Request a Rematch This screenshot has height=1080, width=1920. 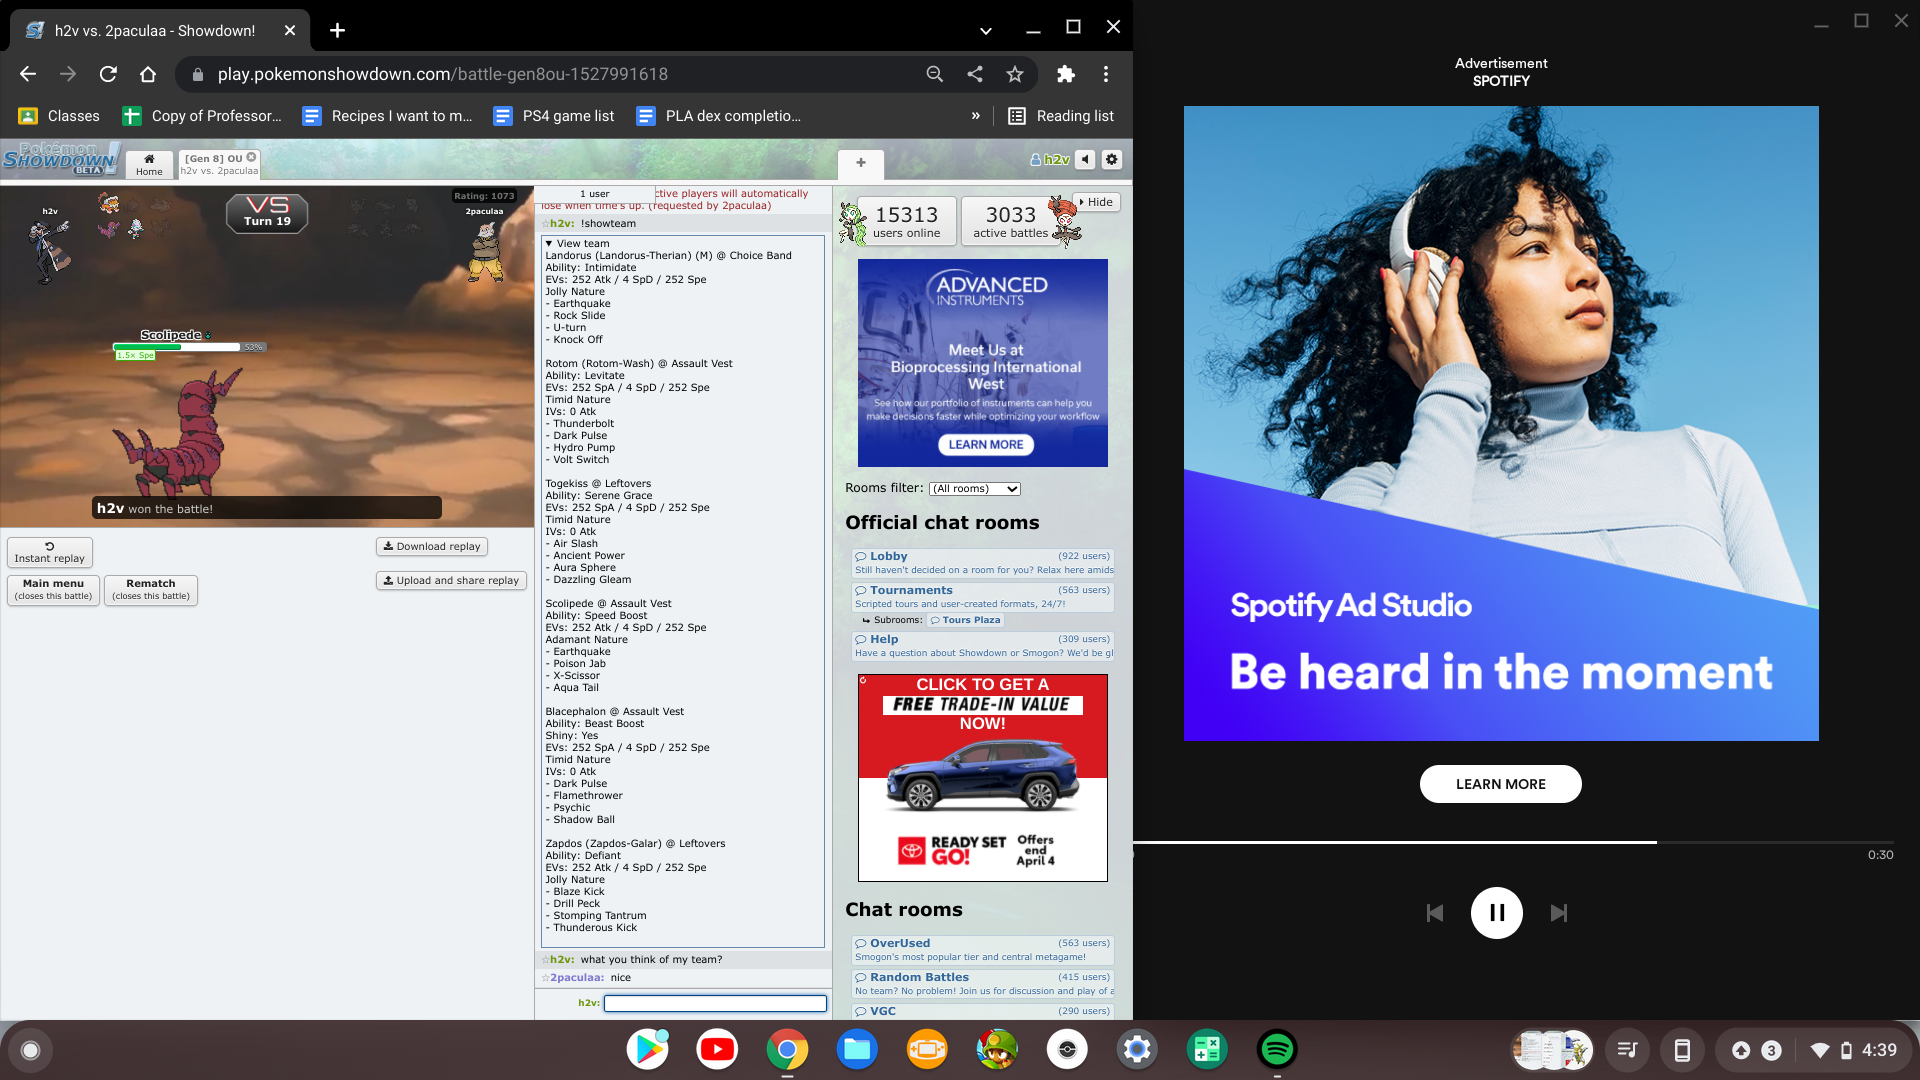click(151, 589)
